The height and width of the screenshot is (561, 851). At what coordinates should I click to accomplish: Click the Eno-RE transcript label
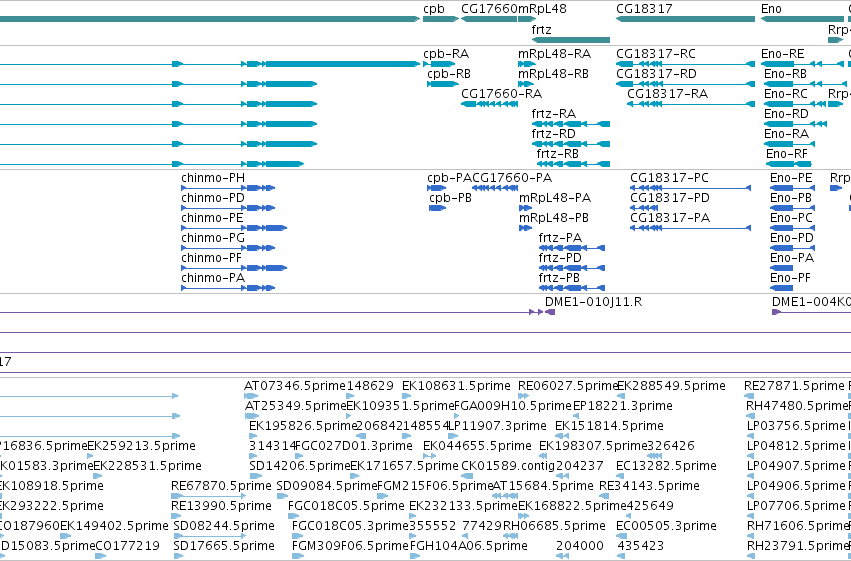(783, 54)
